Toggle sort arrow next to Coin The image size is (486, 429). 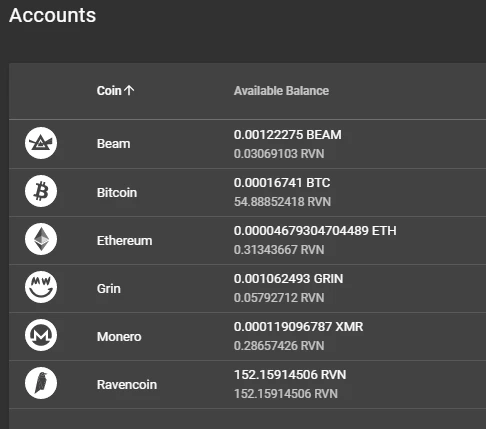tap(129, 90)
